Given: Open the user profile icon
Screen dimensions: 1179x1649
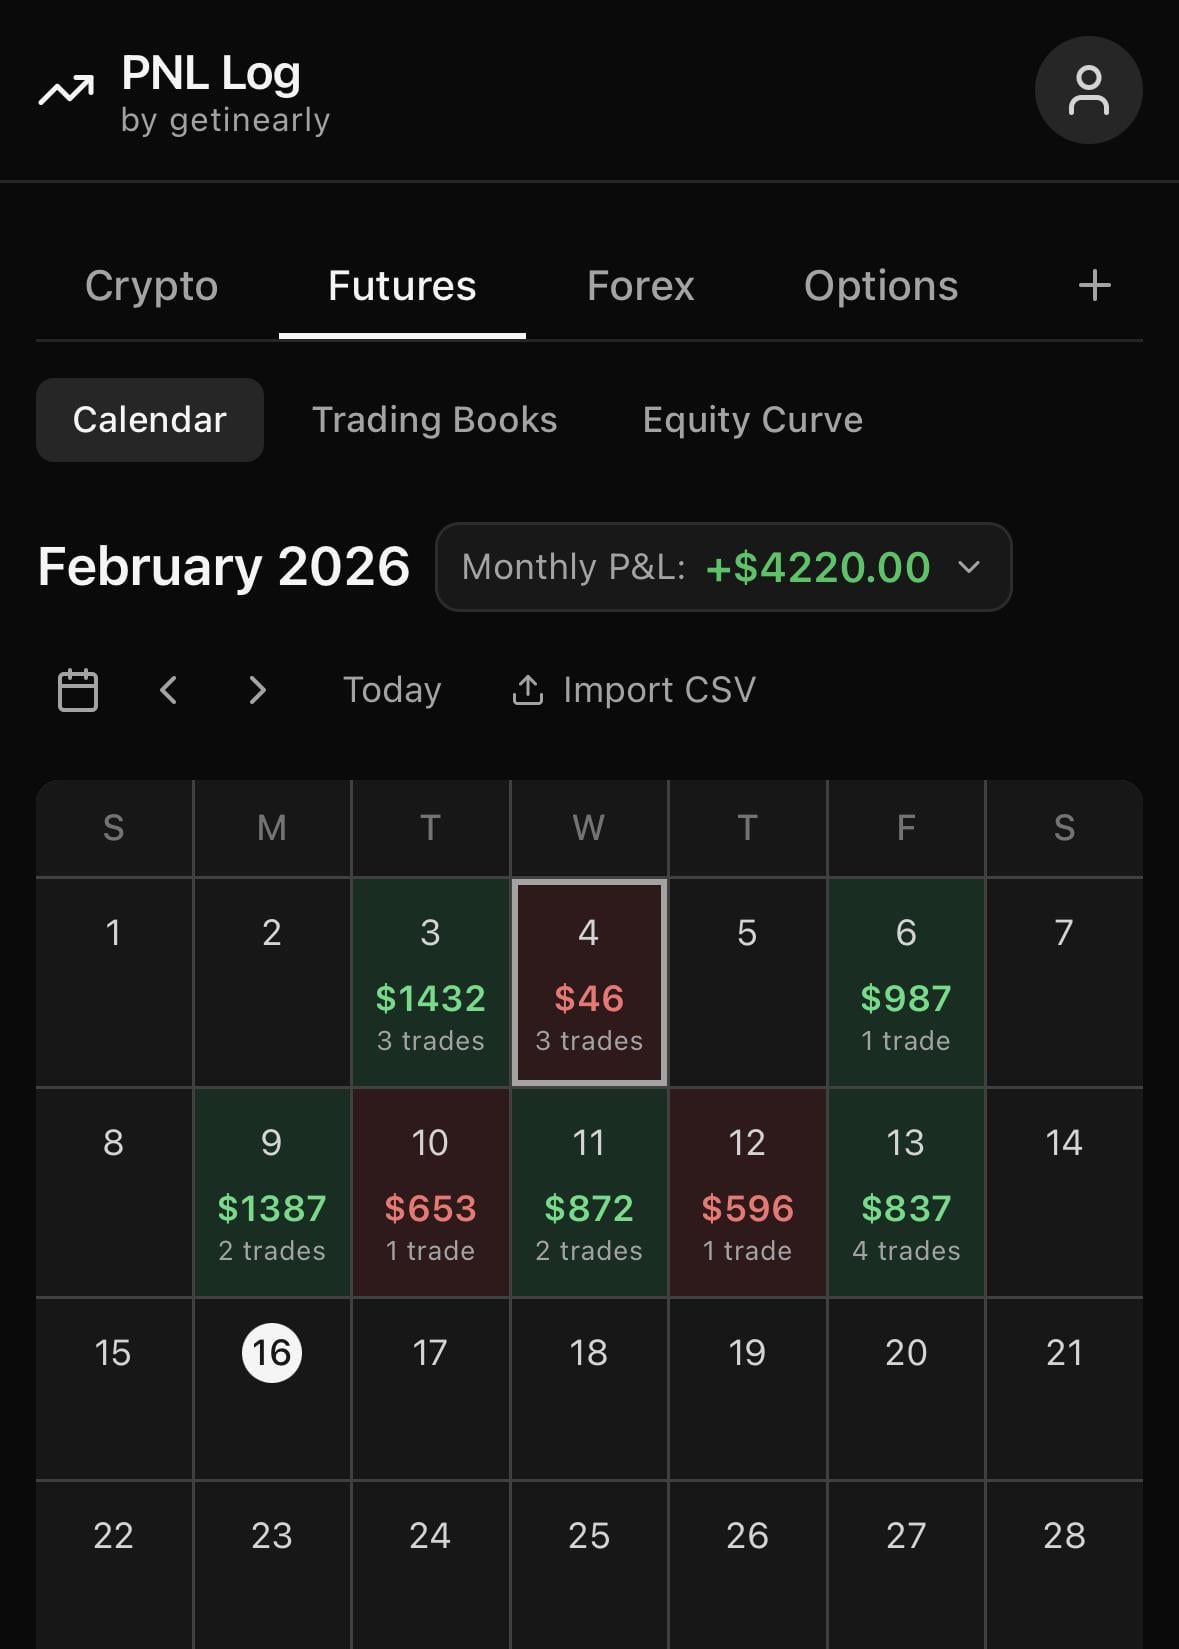Looking at the screenshot, I should coord(1088,90).
